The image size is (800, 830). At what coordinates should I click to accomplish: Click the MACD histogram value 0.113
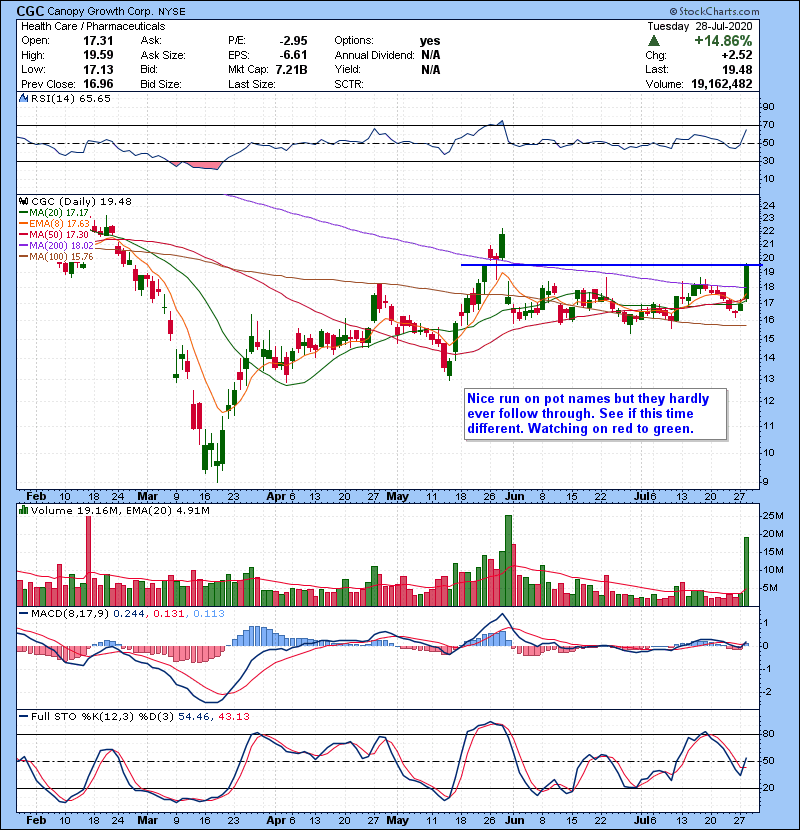(x=209, y=613)
